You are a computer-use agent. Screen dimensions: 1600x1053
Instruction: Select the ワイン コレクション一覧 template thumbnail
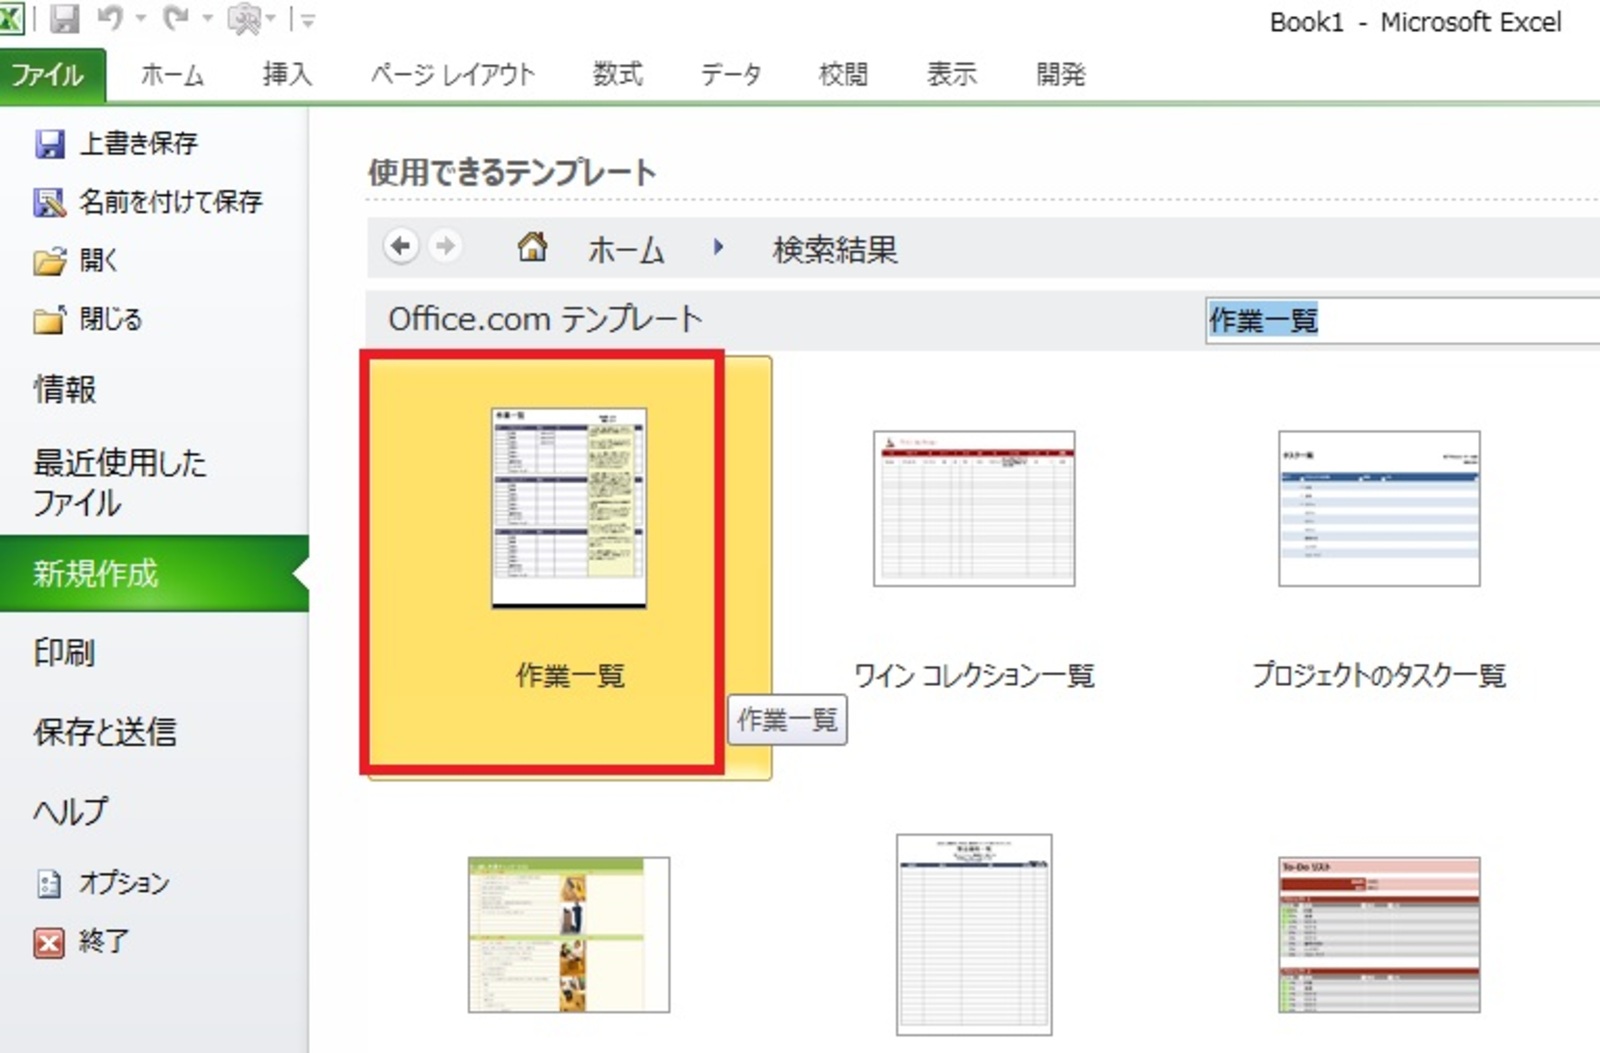[973, 509]
